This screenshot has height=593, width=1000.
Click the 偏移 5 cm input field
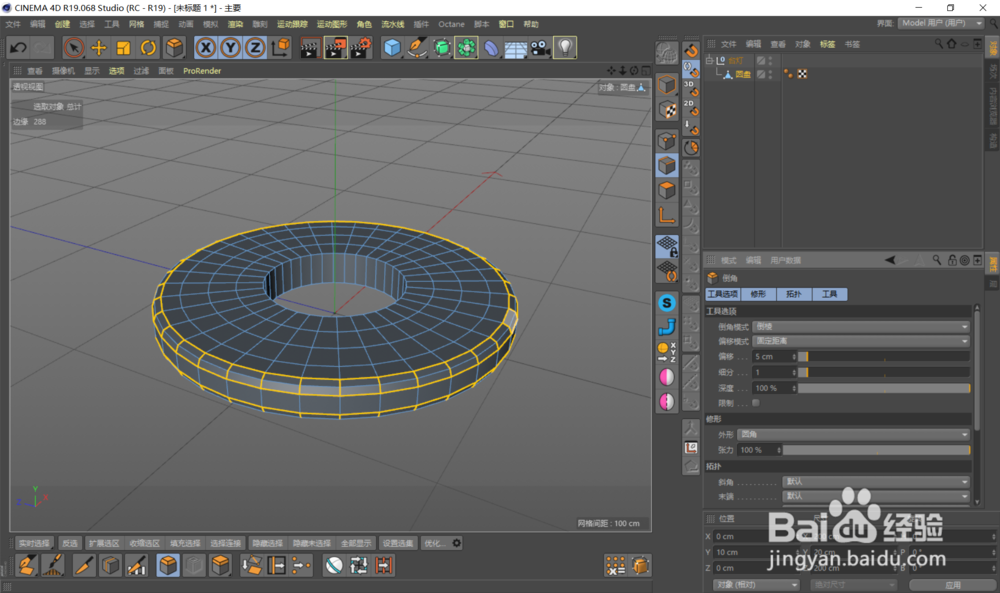[774, 356]
